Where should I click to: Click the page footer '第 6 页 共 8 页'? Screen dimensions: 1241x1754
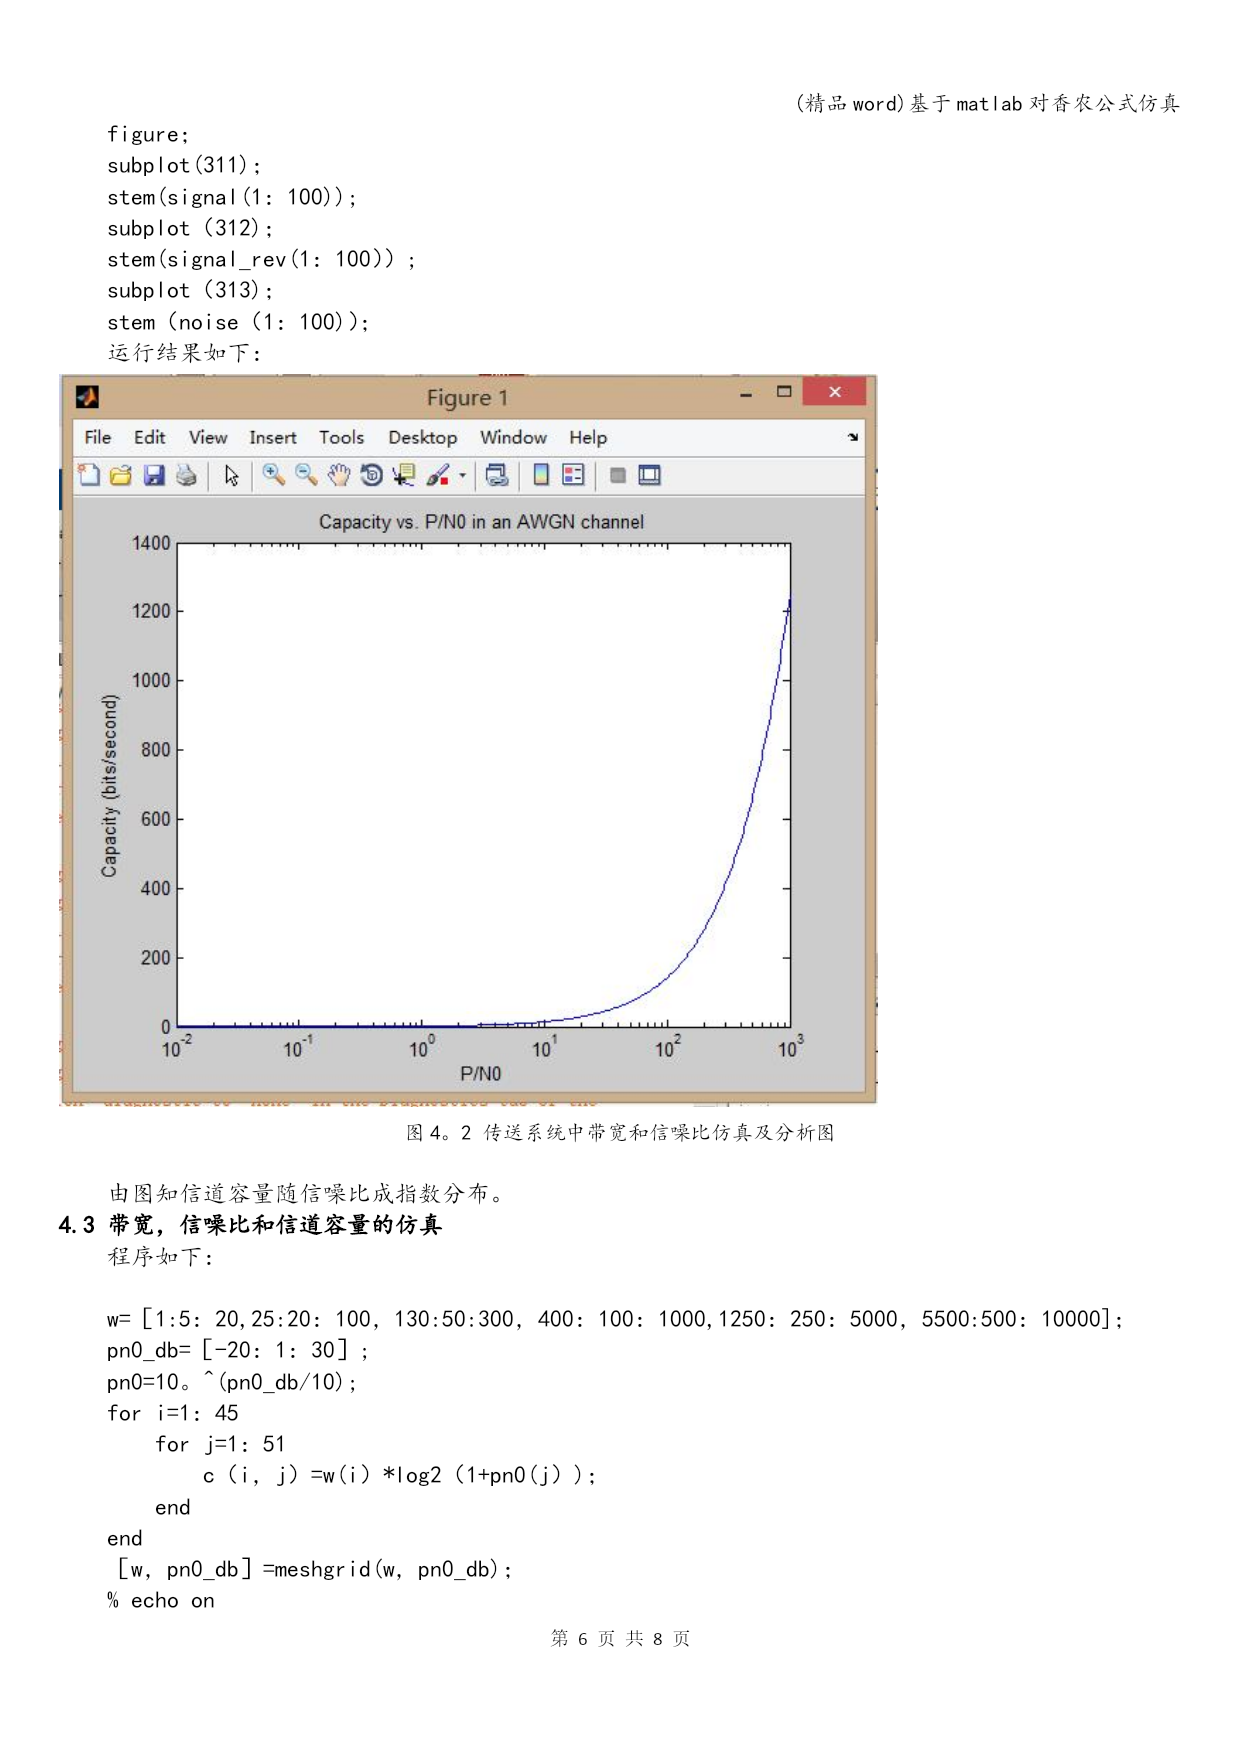(620, 1639)
